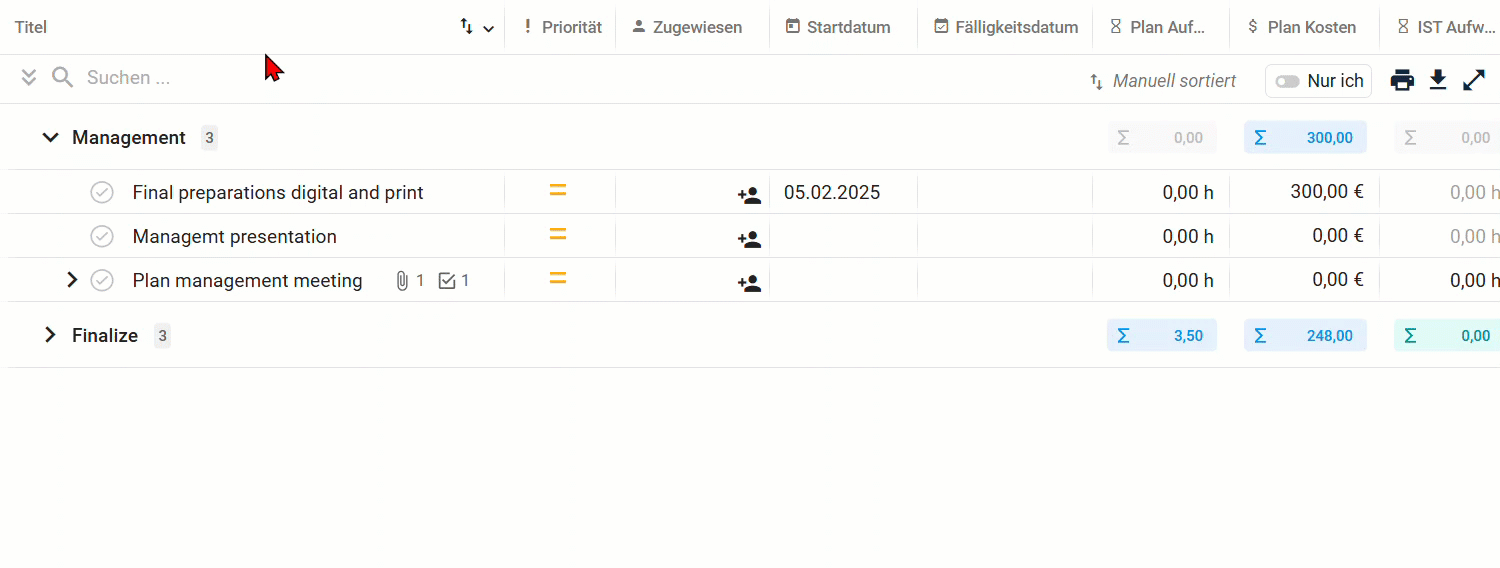Click the print icon
Screen dimensions: 1500x568
coord(1402,80)
